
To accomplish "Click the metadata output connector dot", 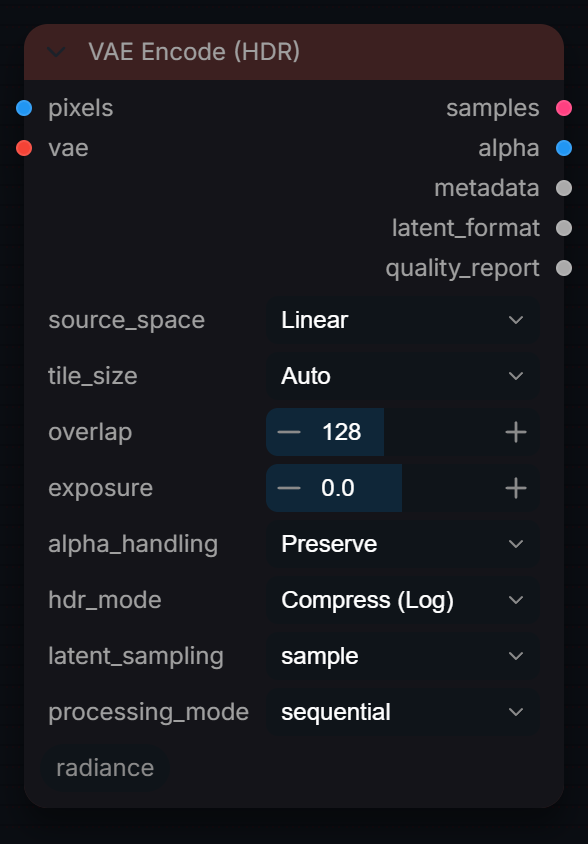I will (x=564, y=188).
